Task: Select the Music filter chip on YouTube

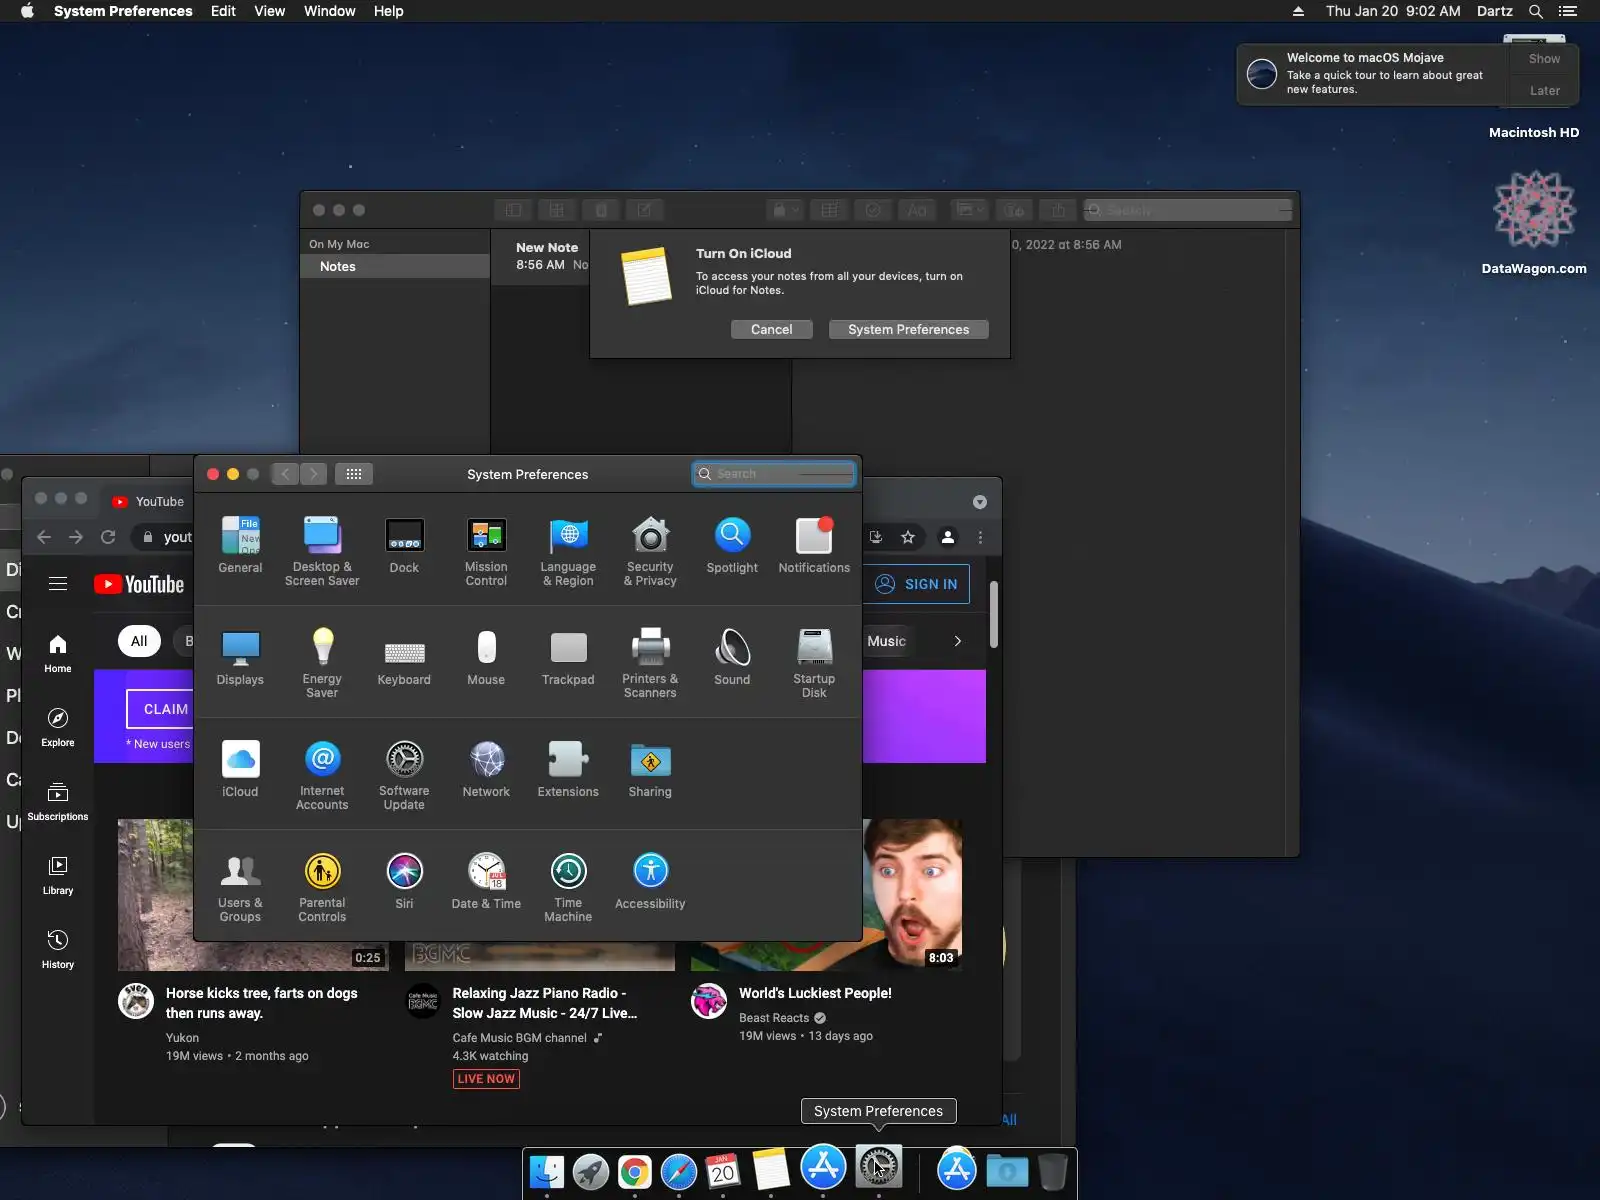Action: coord(886,641)
